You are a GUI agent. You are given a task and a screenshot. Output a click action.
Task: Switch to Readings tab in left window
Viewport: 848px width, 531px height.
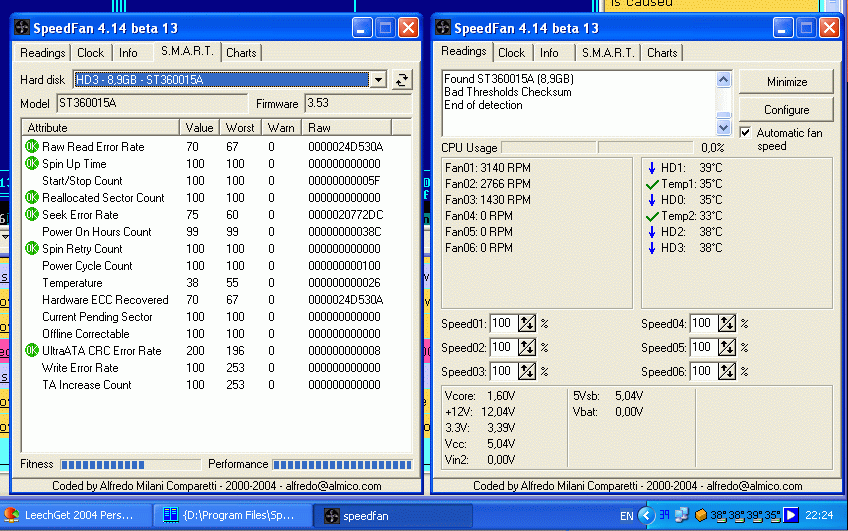42,53
